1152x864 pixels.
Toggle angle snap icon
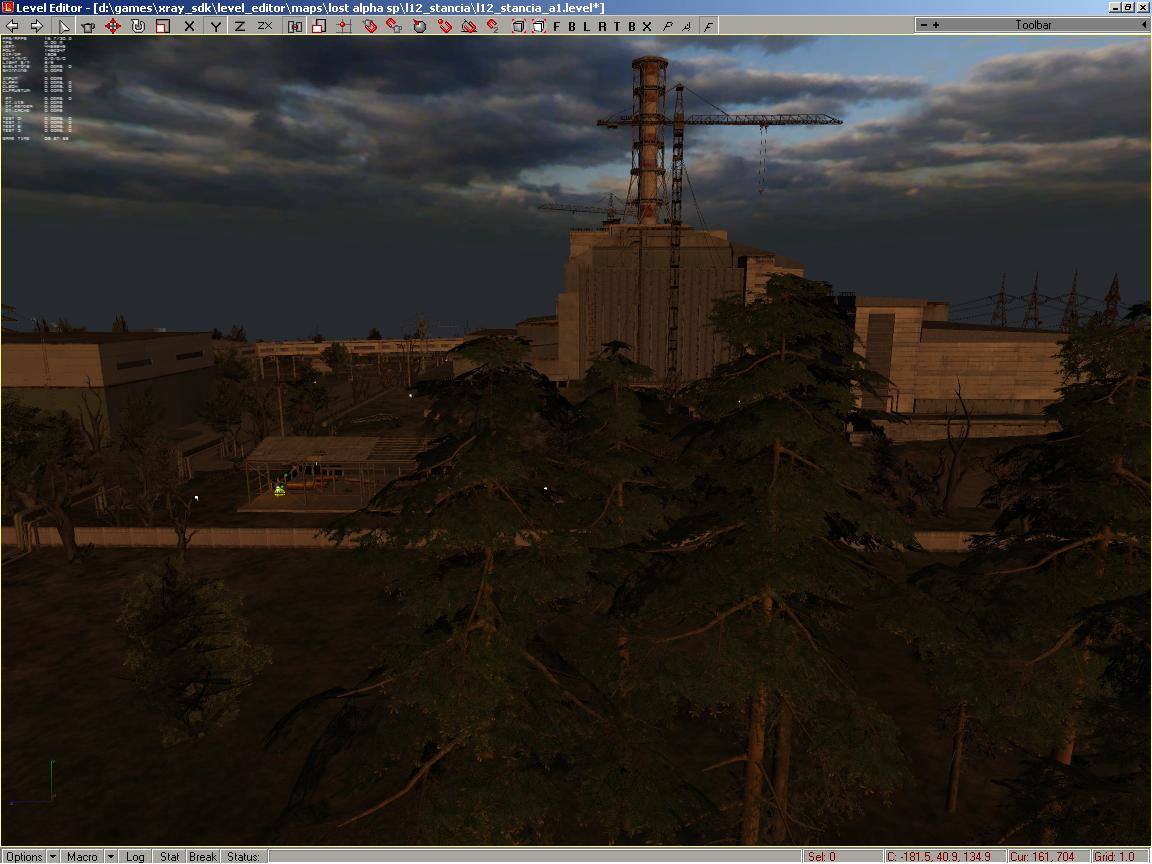[x=469, y=26]
